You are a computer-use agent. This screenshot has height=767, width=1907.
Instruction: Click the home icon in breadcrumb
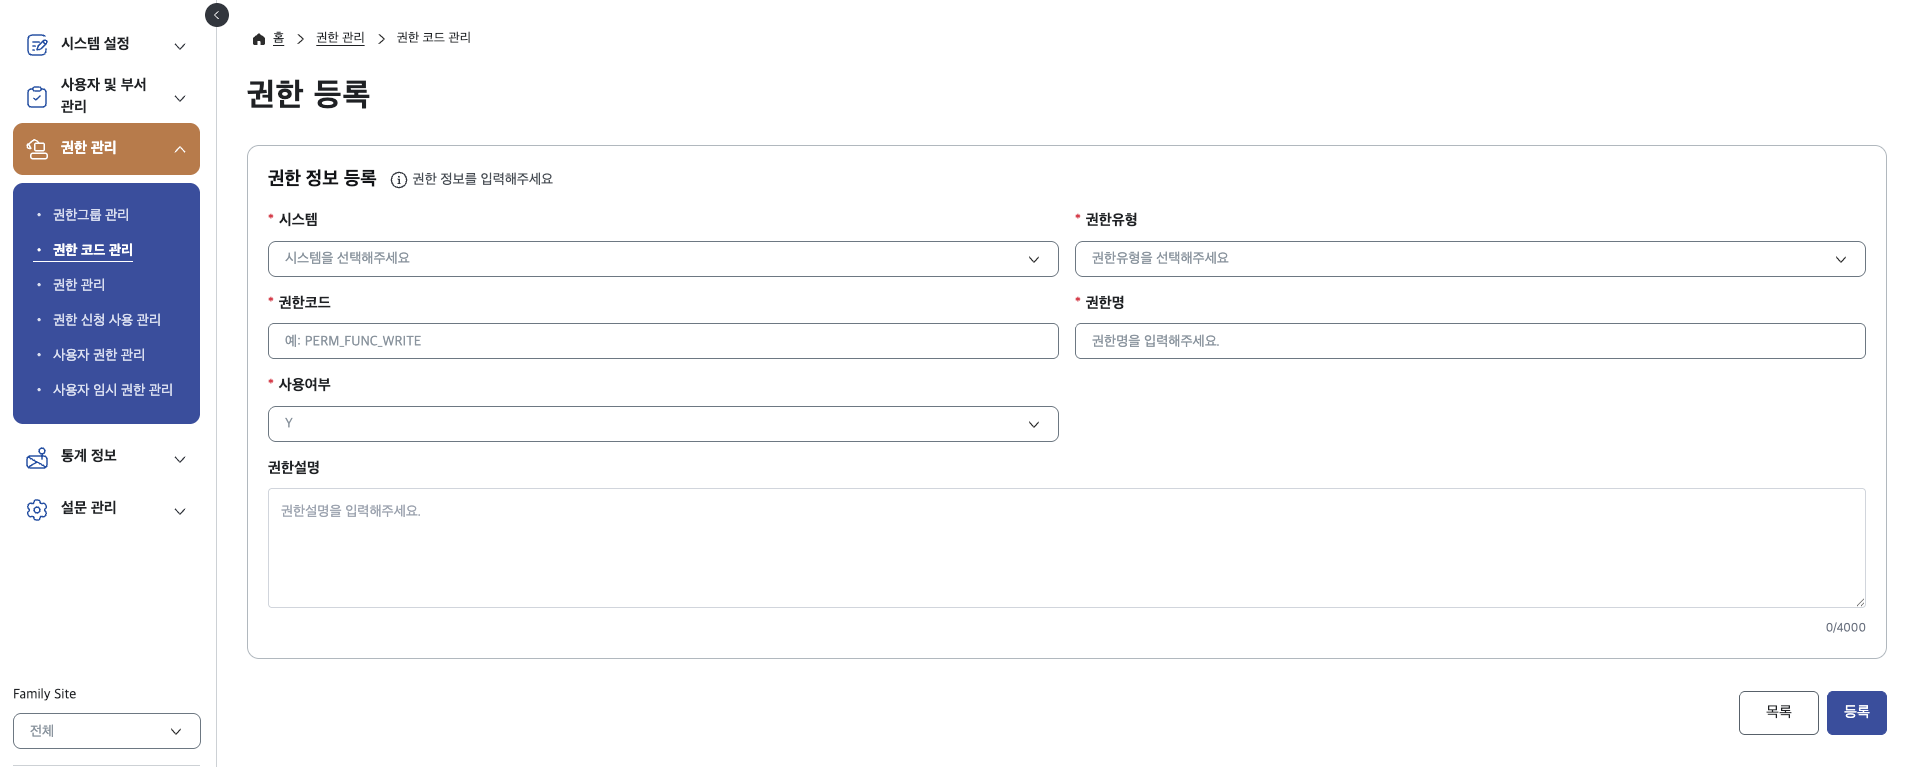coord(259,39)
